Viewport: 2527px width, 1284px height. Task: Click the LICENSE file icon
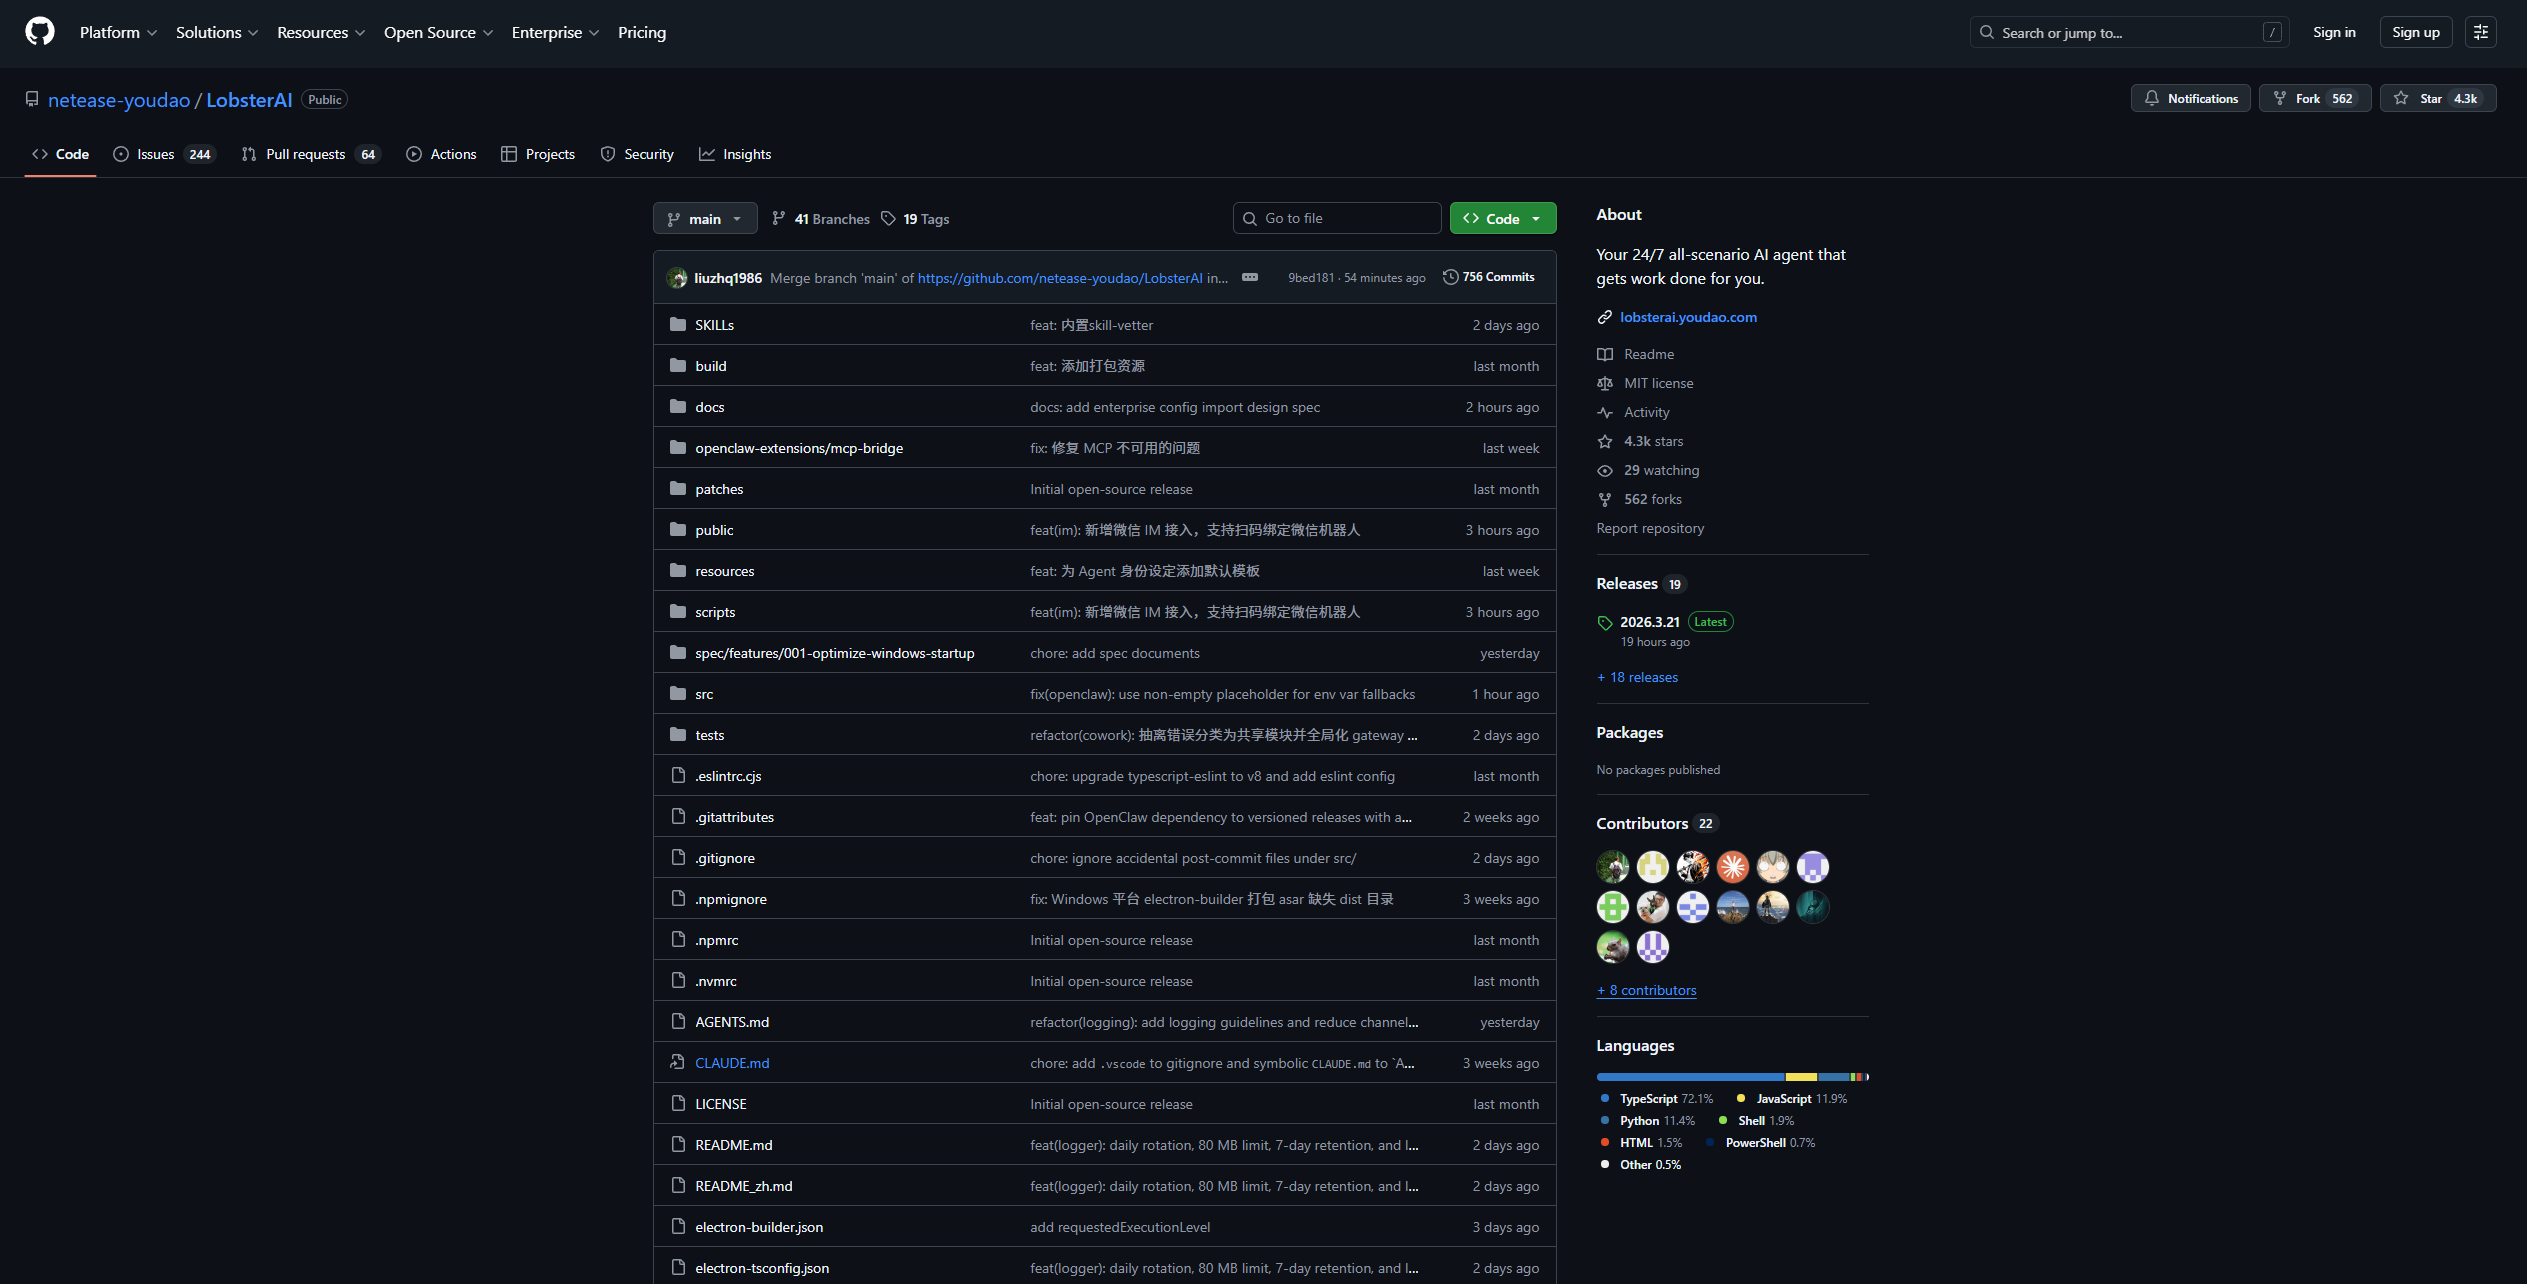click(678, 1103)
